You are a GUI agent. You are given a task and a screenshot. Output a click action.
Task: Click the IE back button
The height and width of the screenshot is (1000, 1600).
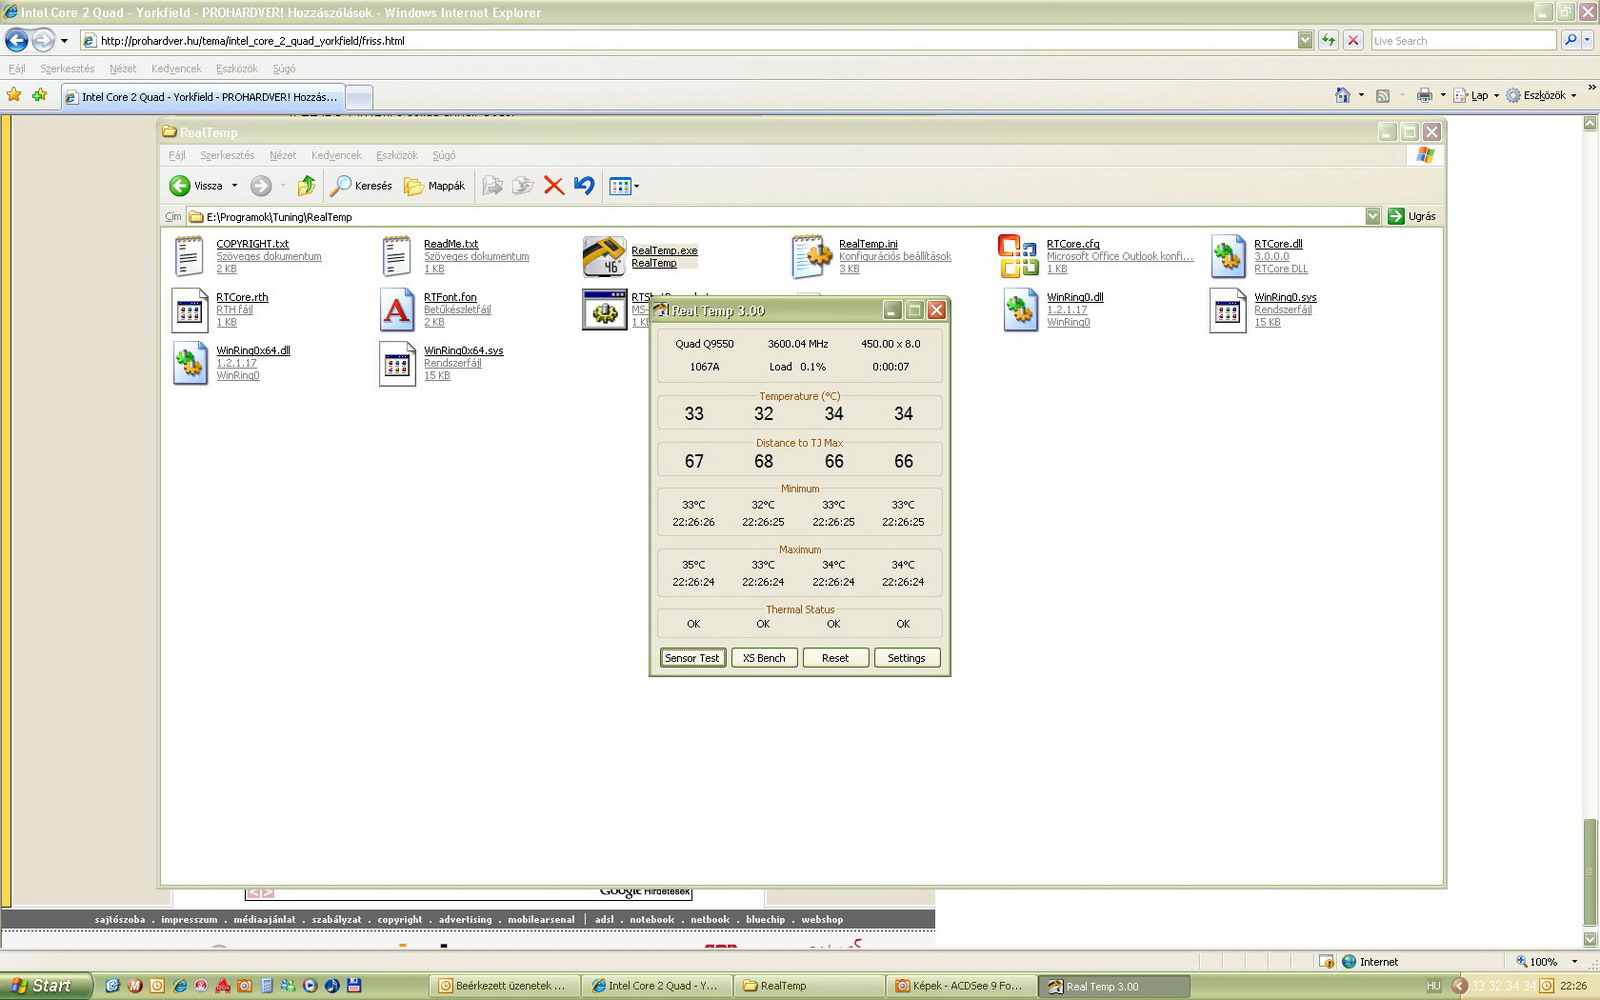[17, 40]
